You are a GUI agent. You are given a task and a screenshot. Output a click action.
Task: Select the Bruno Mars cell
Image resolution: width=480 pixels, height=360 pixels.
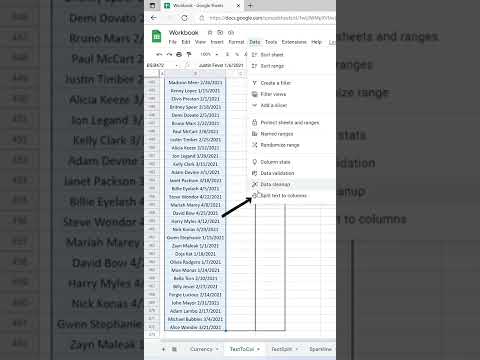tap(195, 123)
